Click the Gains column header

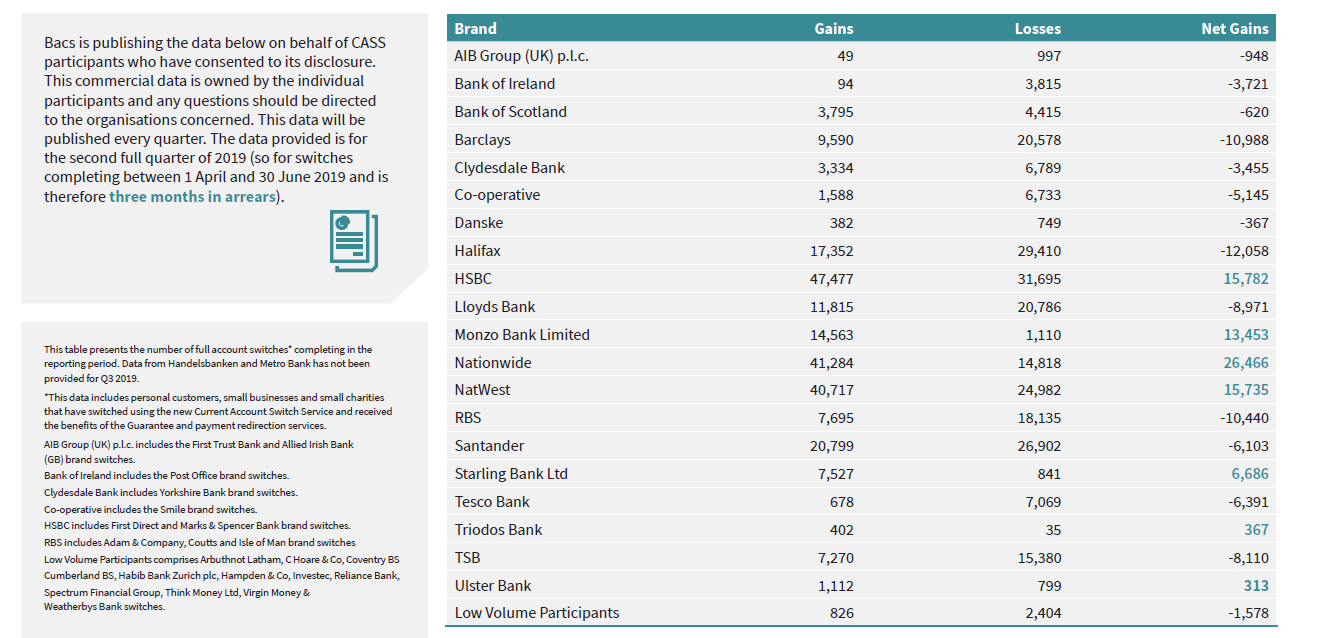point(834,28)
